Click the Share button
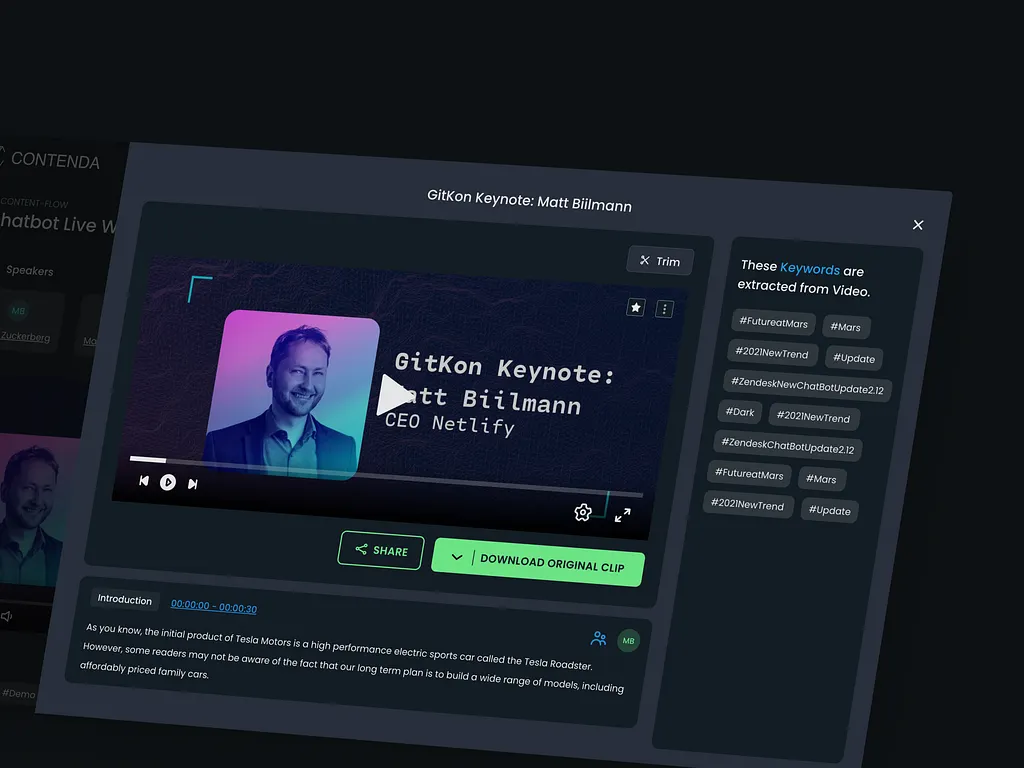Screen dimensions: 1024x768 [380, 551]
